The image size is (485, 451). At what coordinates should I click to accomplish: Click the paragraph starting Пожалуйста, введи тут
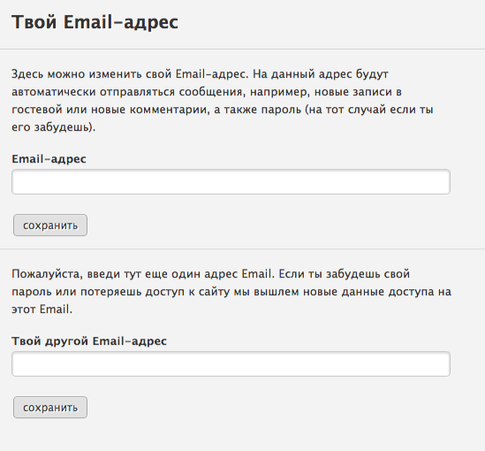(x=231, y=291)
